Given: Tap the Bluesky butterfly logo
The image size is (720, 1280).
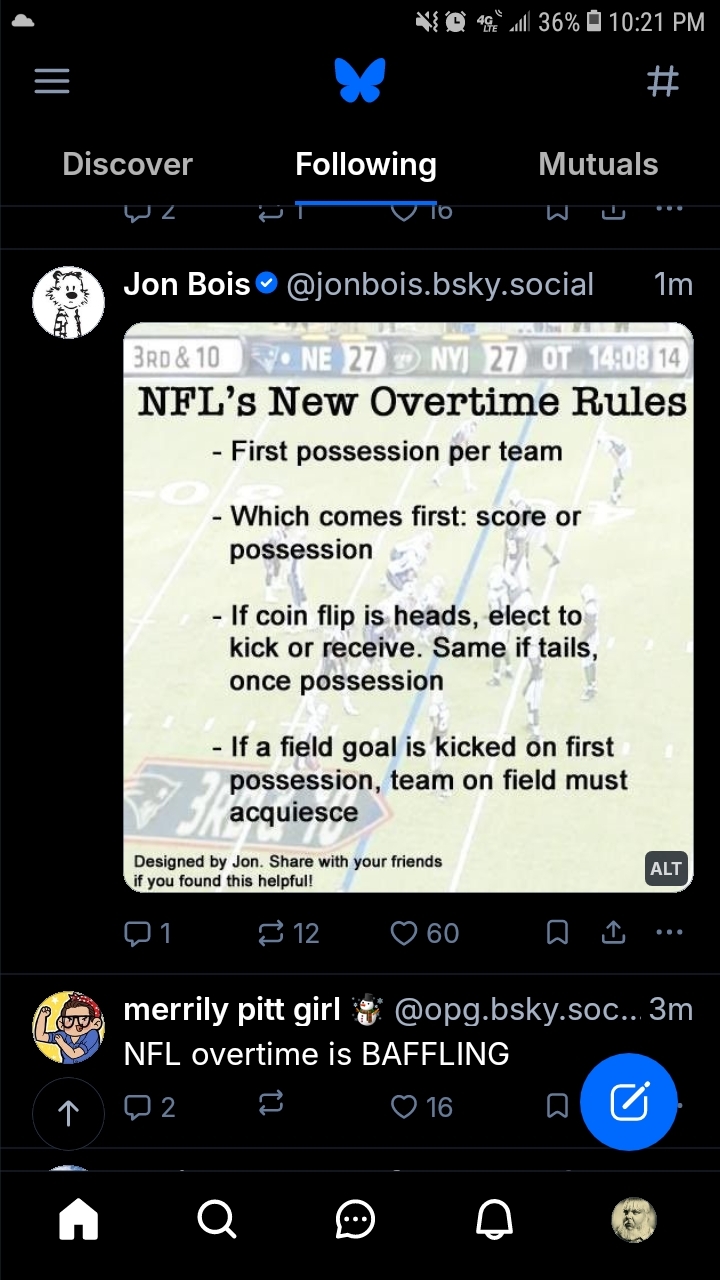Looking at the screenshot, I should coord(360,81).
